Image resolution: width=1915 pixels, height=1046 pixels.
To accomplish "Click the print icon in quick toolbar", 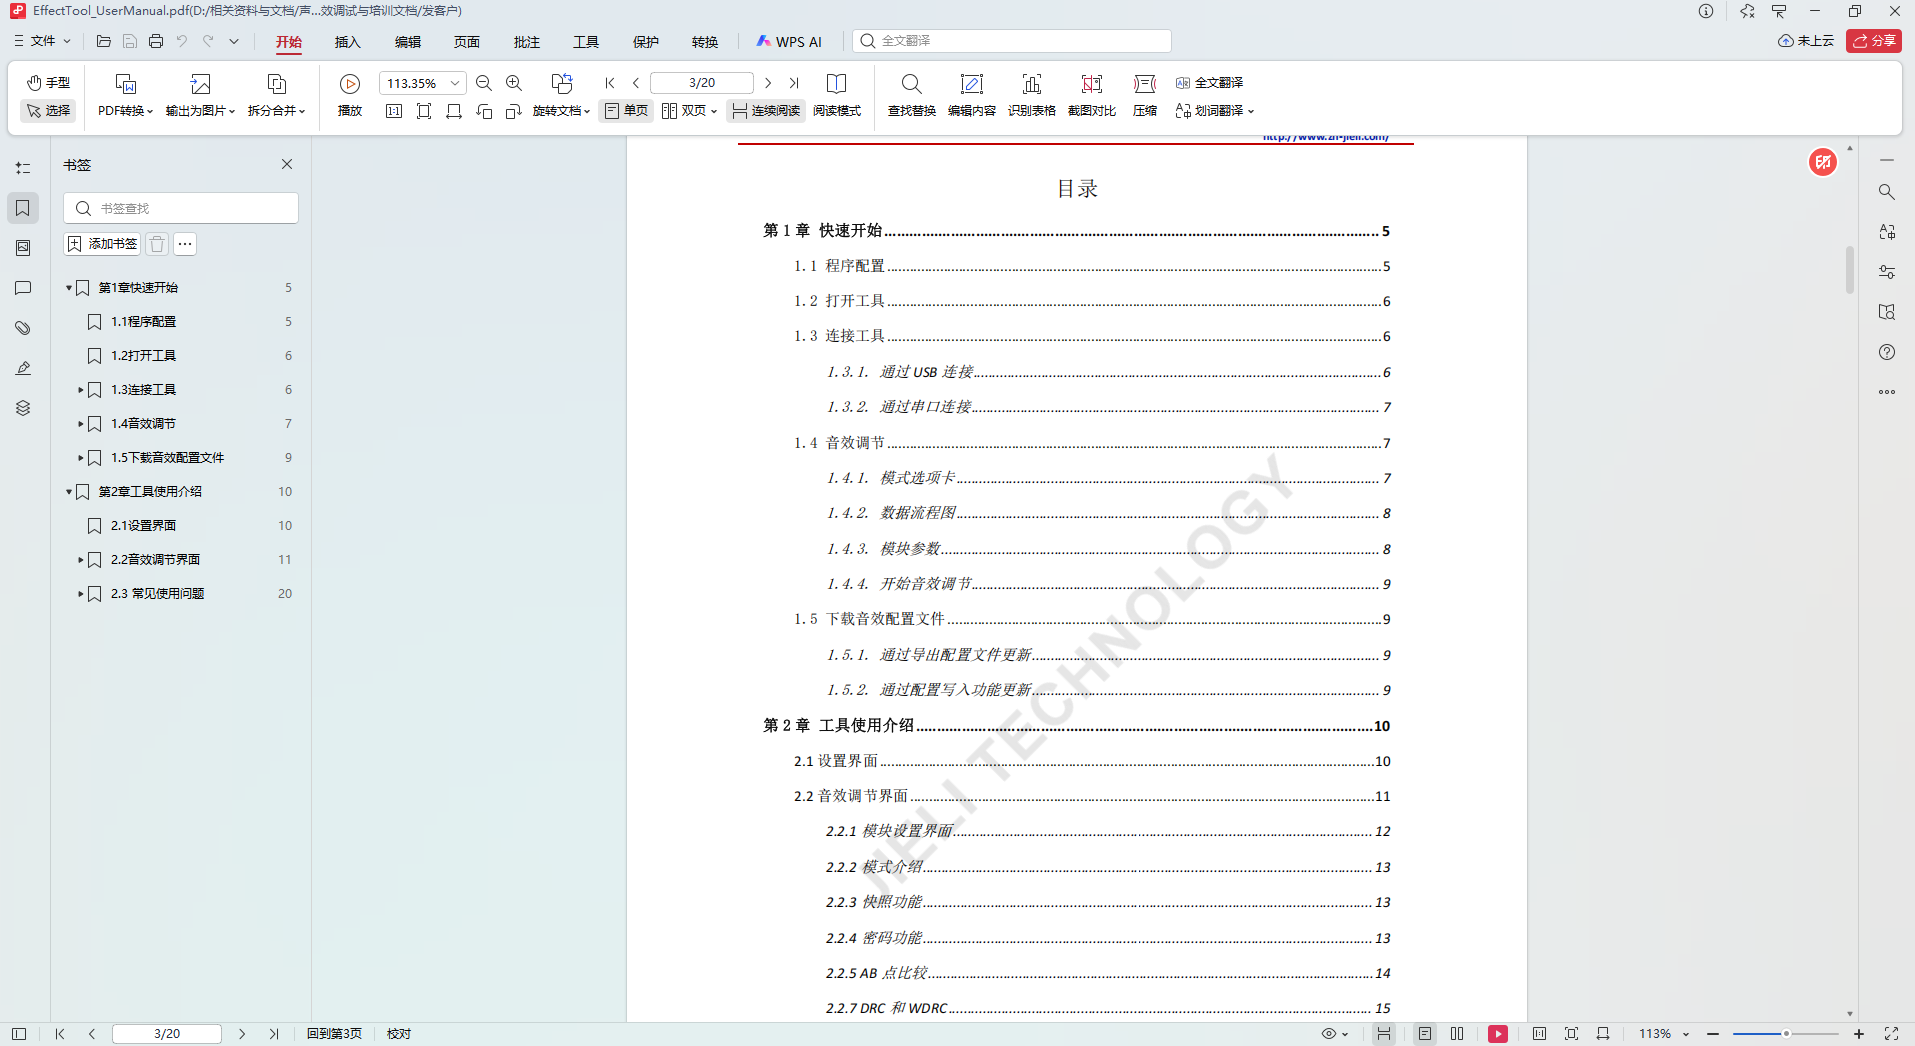I will 156,41.
